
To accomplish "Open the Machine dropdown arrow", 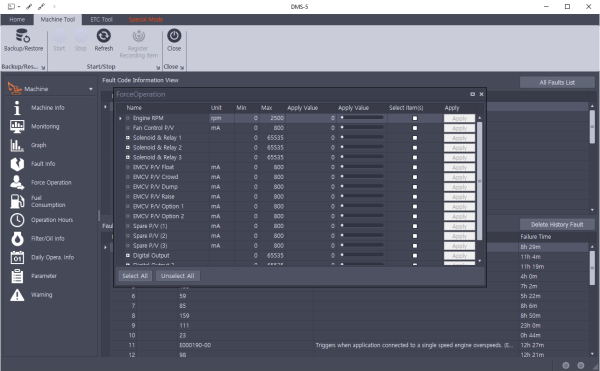I will 91,89.
